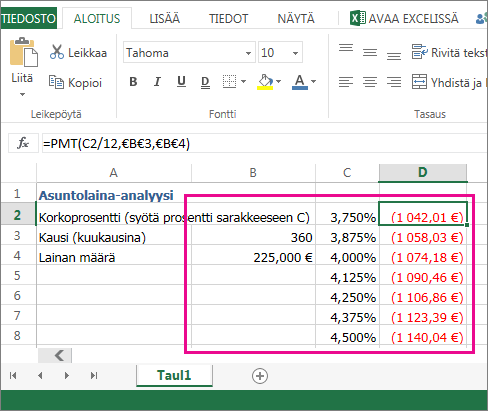Go to previous sheet navigation arrow
The image size is (488, 411).
pyautogui.click(x=40, y=376)
